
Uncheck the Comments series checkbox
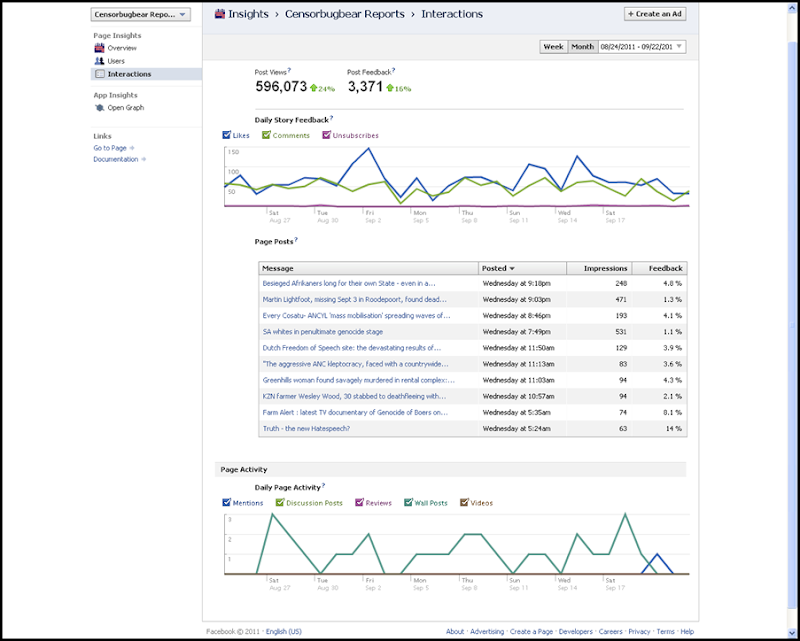tap(266, 135)
